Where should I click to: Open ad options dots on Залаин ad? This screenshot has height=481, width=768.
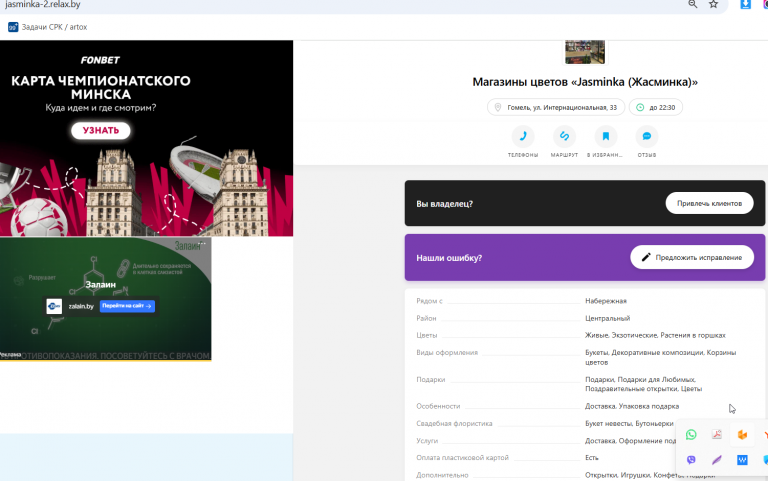pos(202,243)
